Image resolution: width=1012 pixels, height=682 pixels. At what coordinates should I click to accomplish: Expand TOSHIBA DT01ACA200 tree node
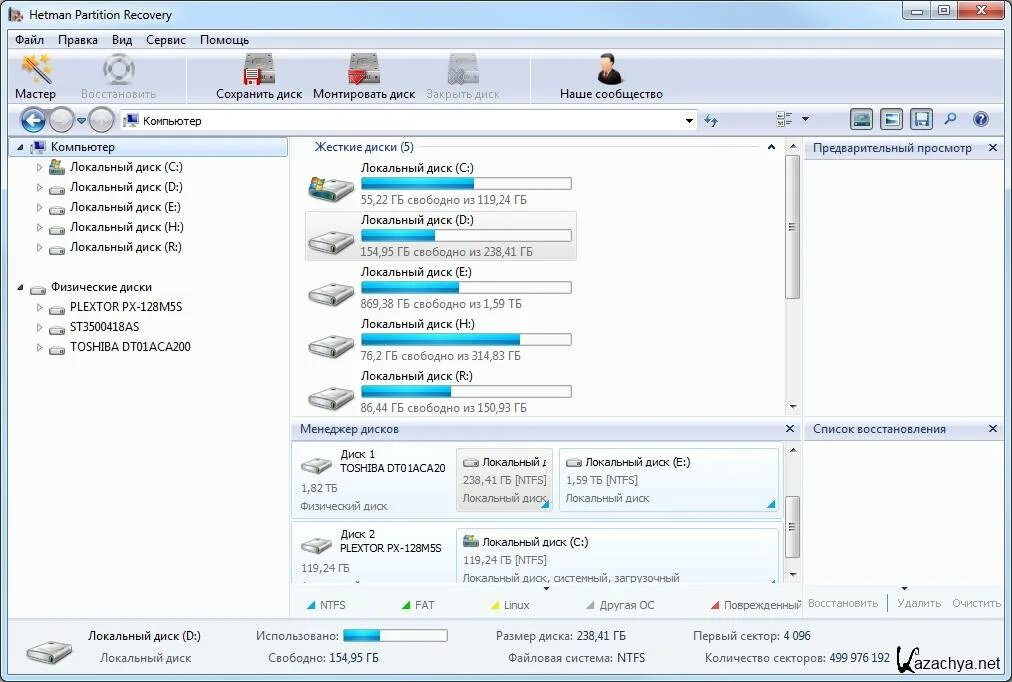click(39, 347)
